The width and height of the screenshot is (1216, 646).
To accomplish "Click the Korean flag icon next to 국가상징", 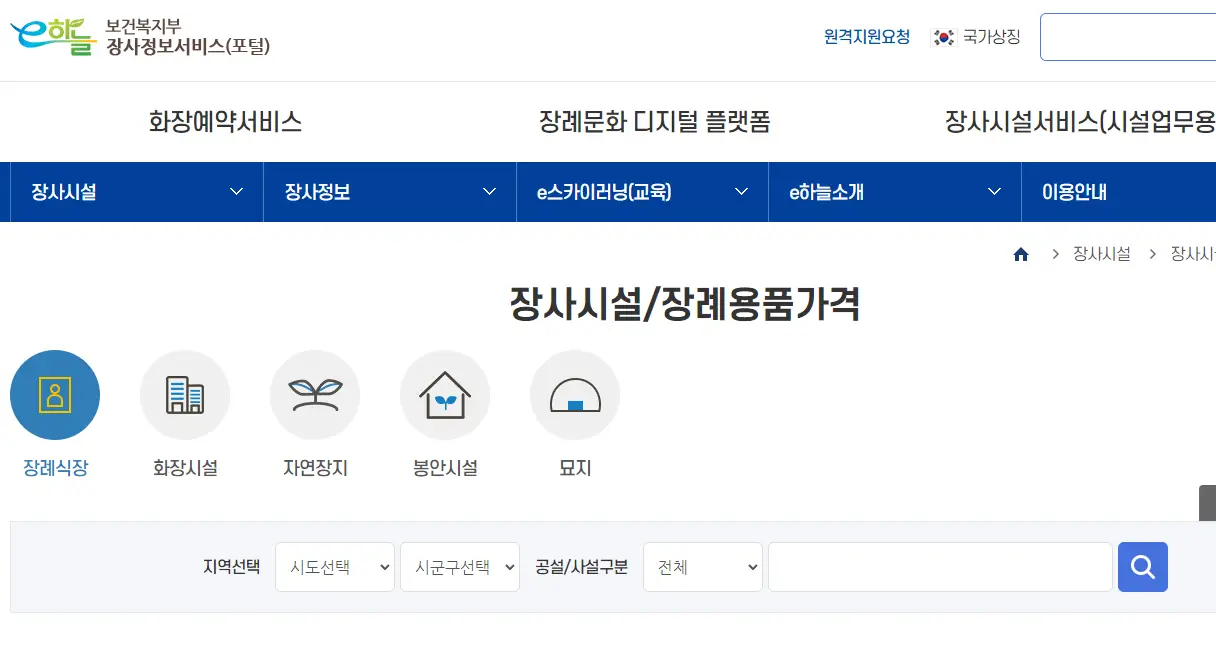I will point(941,36).
